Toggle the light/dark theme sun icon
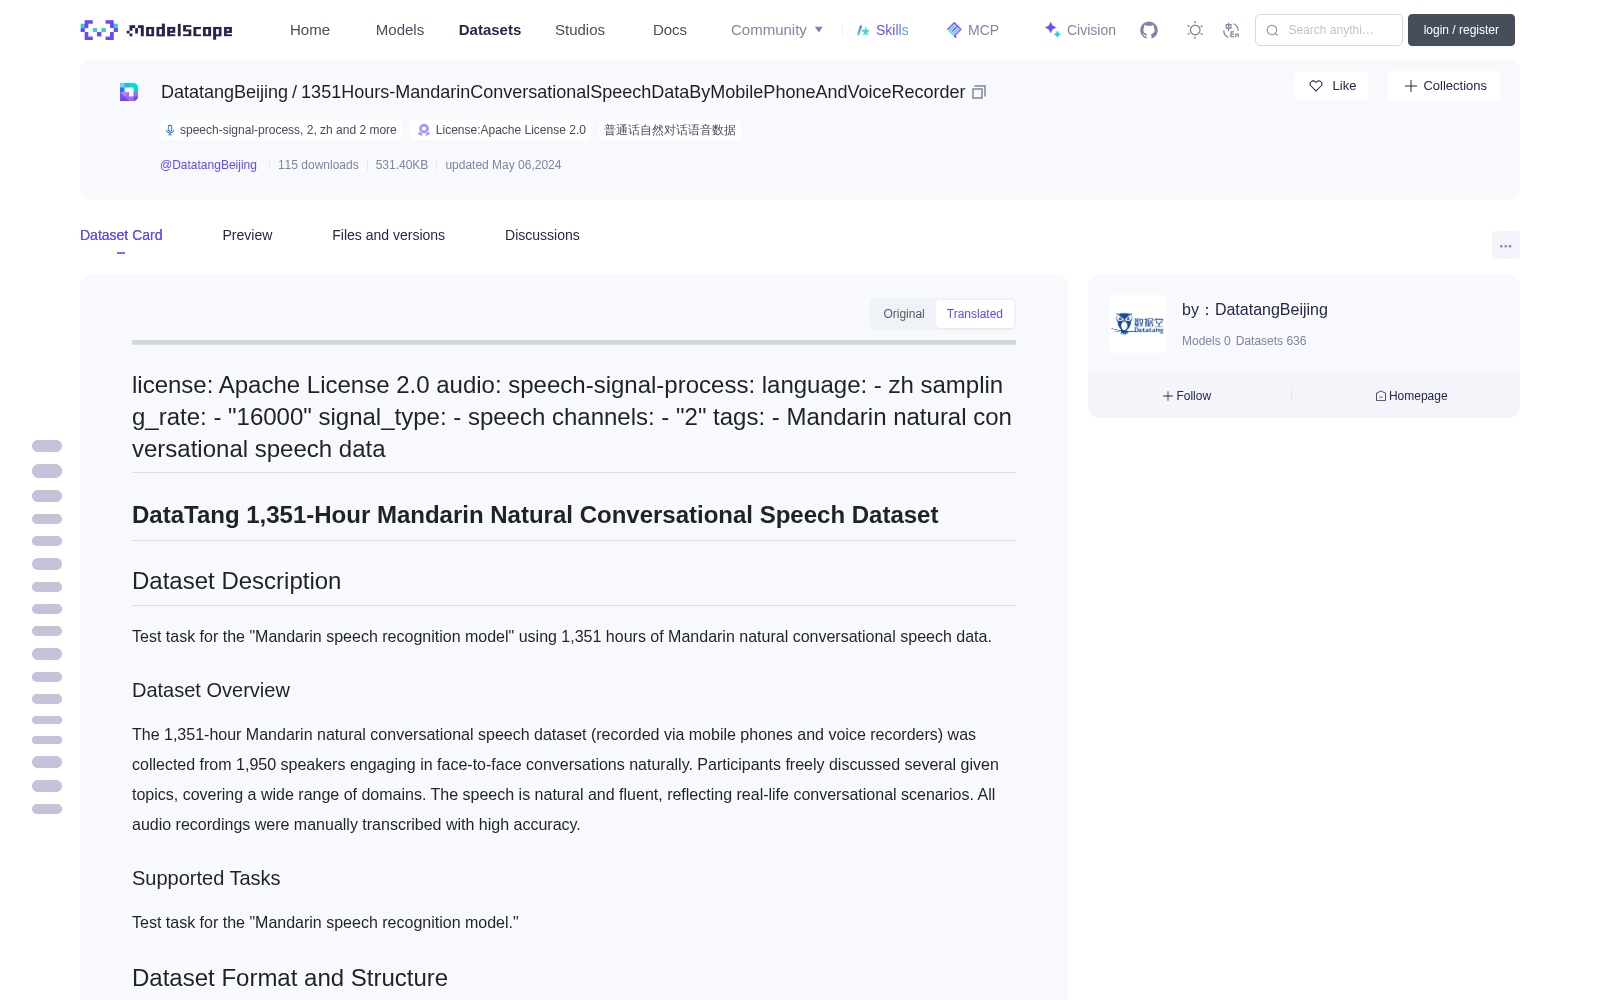The height and width of the screenshot is (1000, 1600). [1195, 30]
